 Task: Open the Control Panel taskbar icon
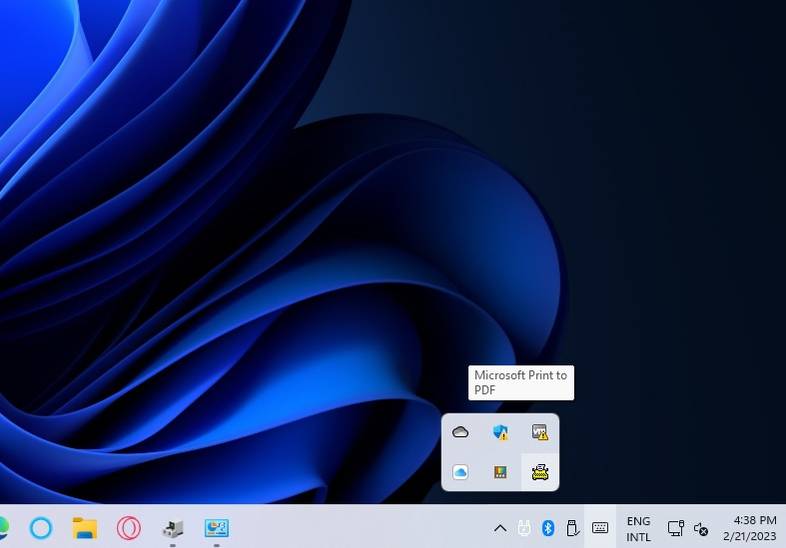(x=216, y=527)
